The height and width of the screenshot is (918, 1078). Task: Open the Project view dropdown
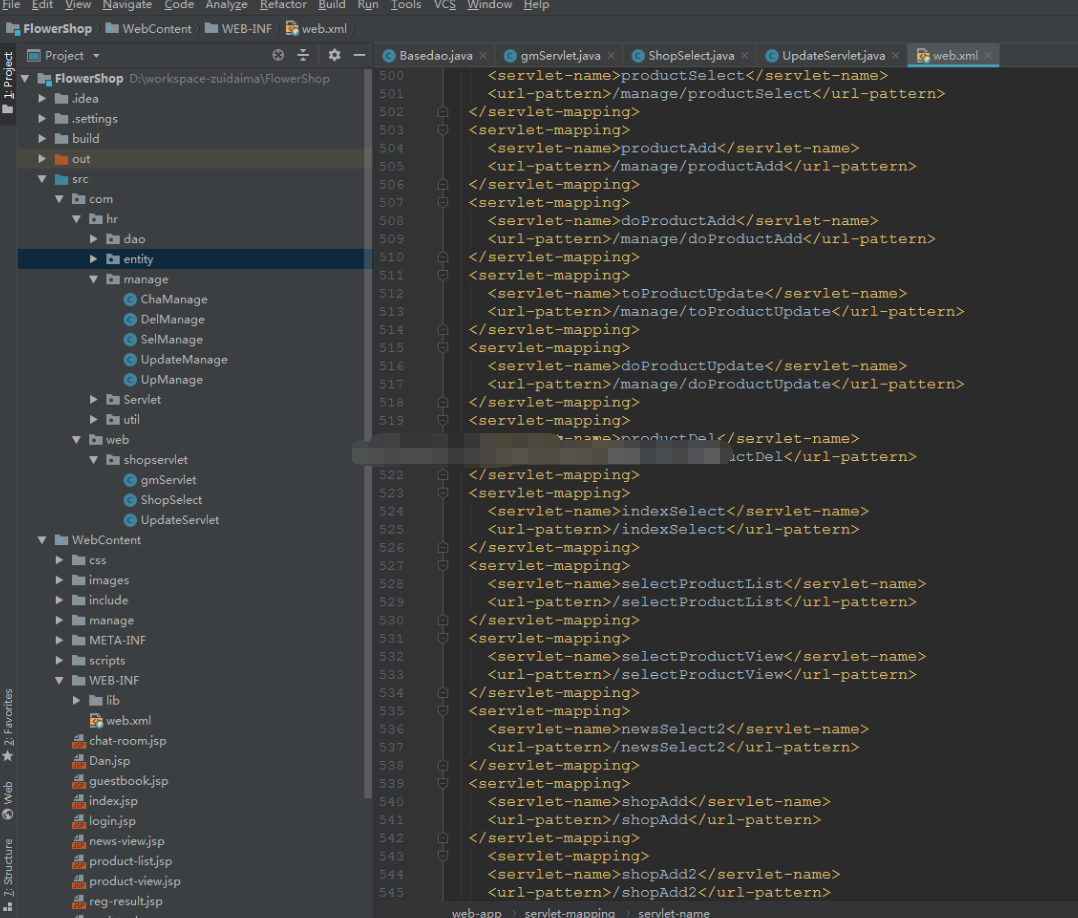64,55
